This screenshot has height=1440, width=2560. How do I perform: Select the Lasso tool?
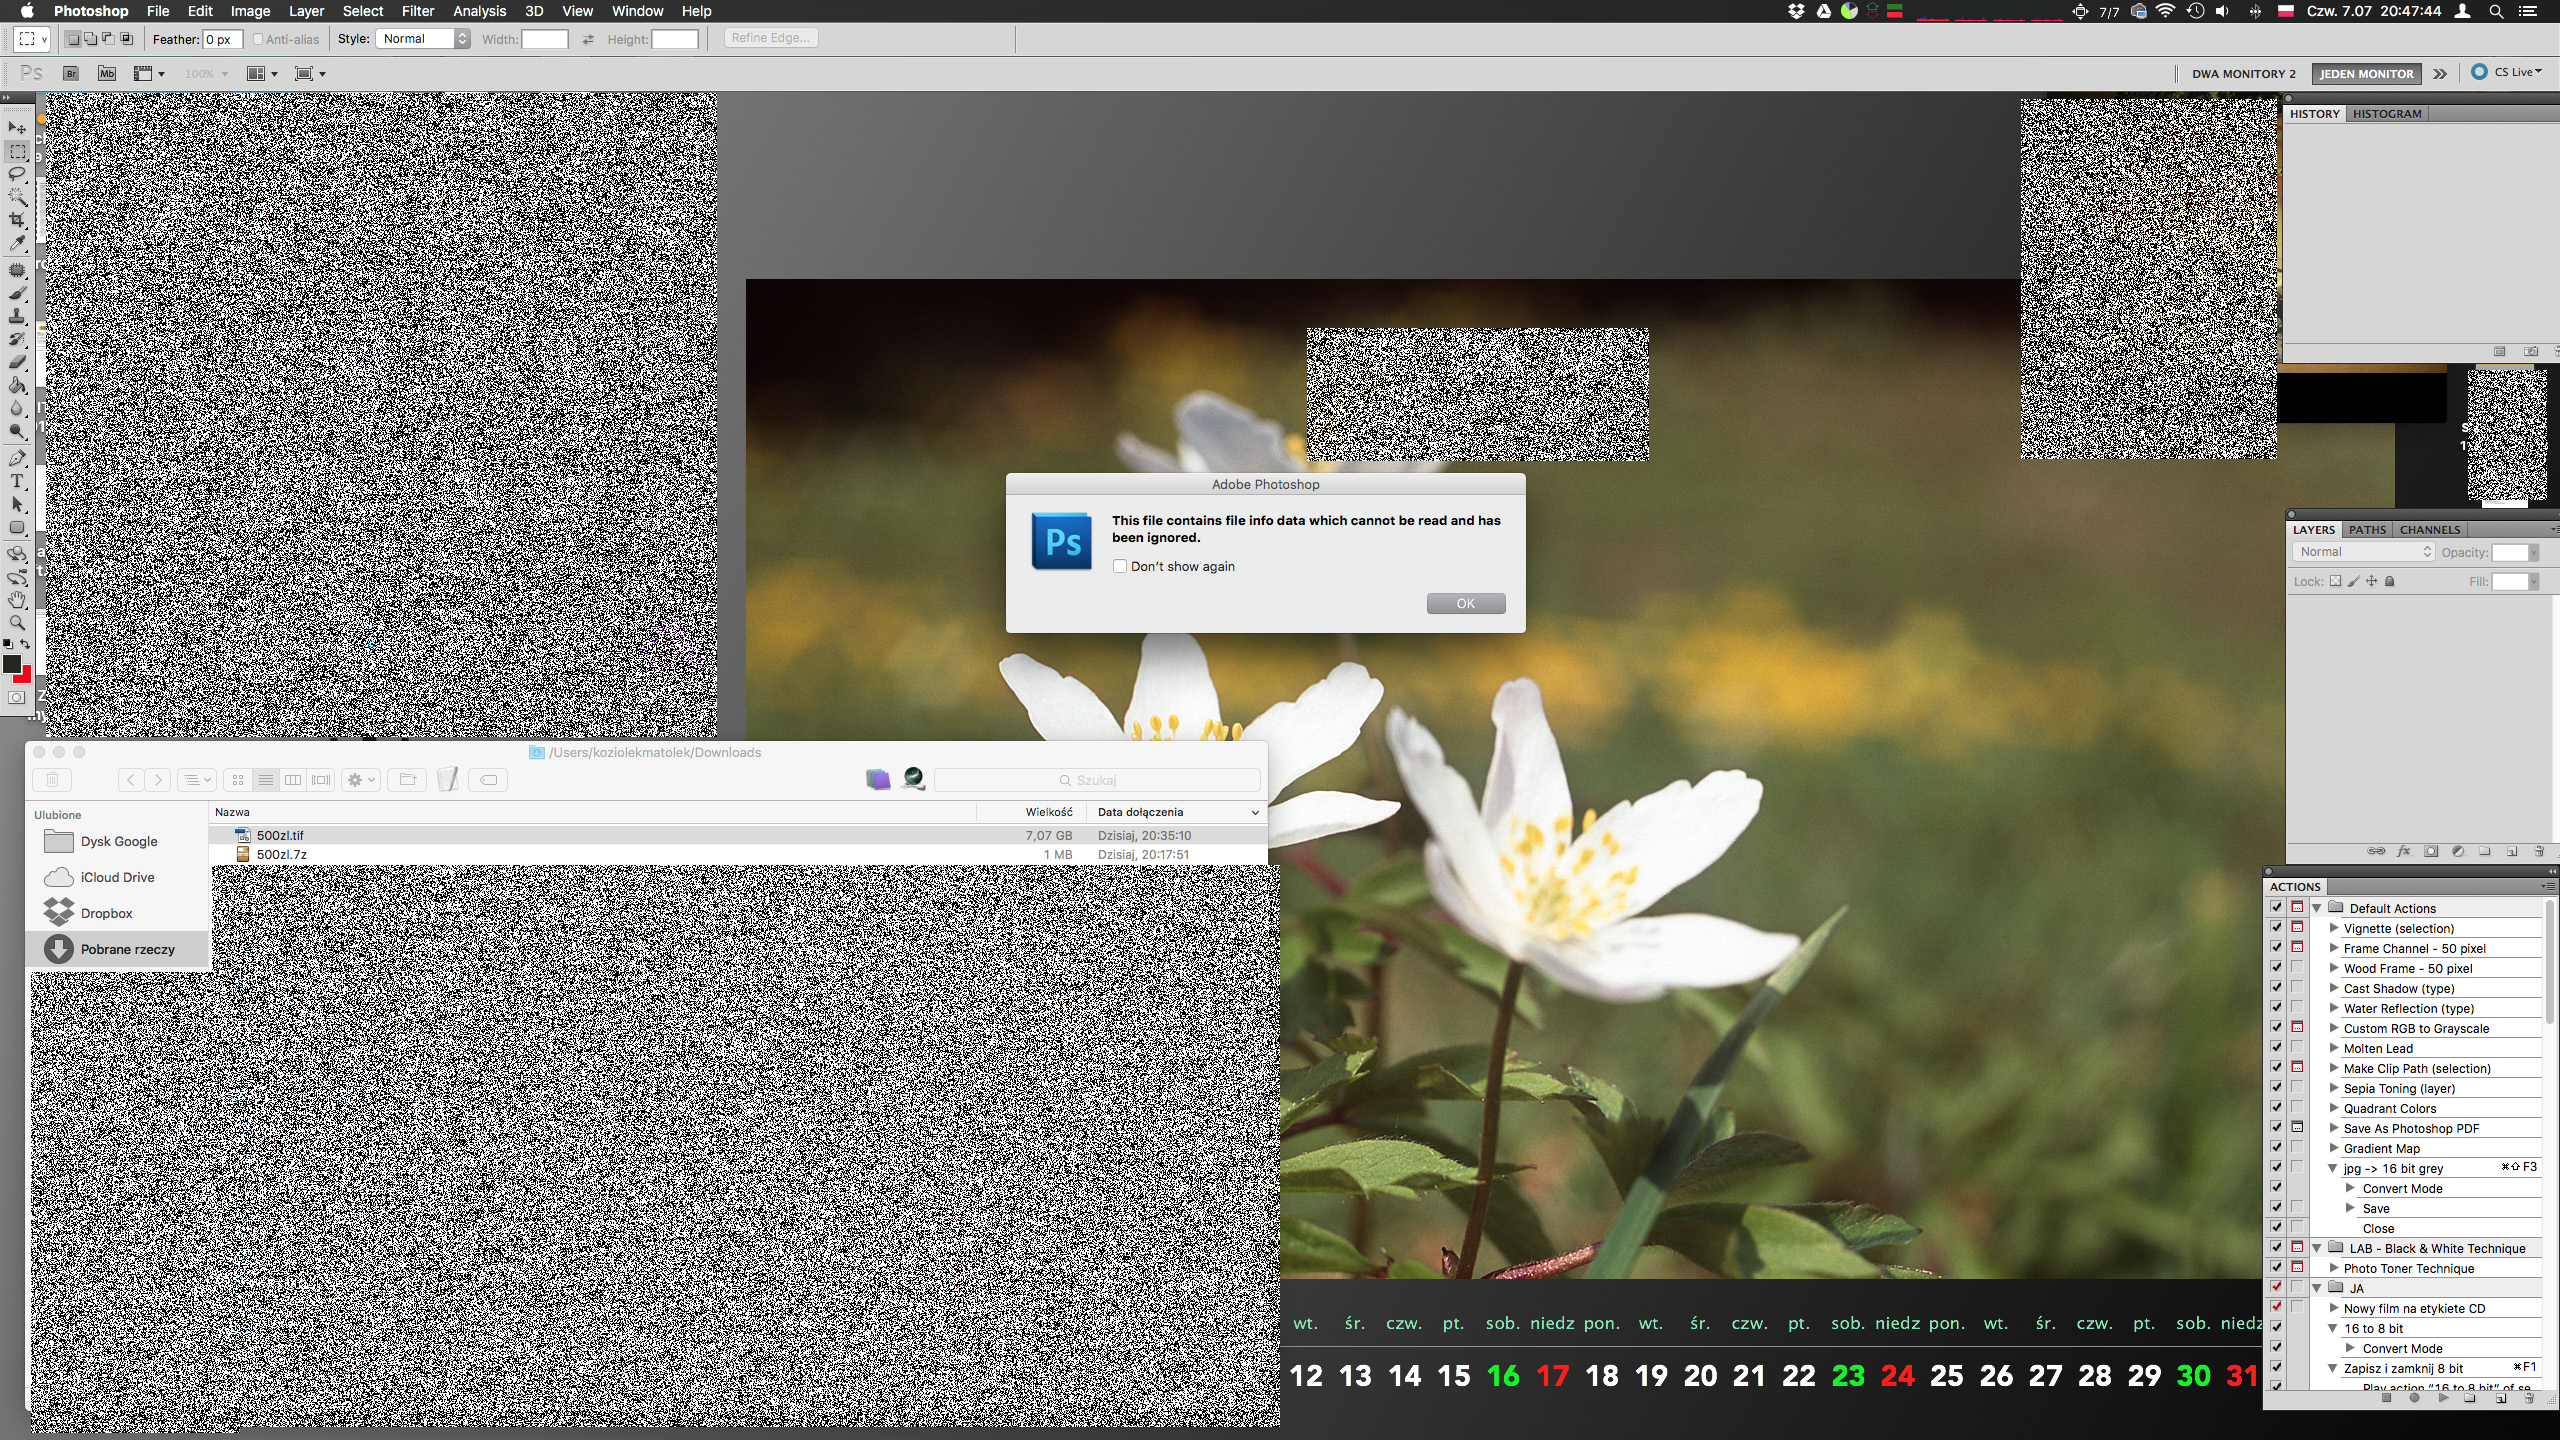click(17, 175)
